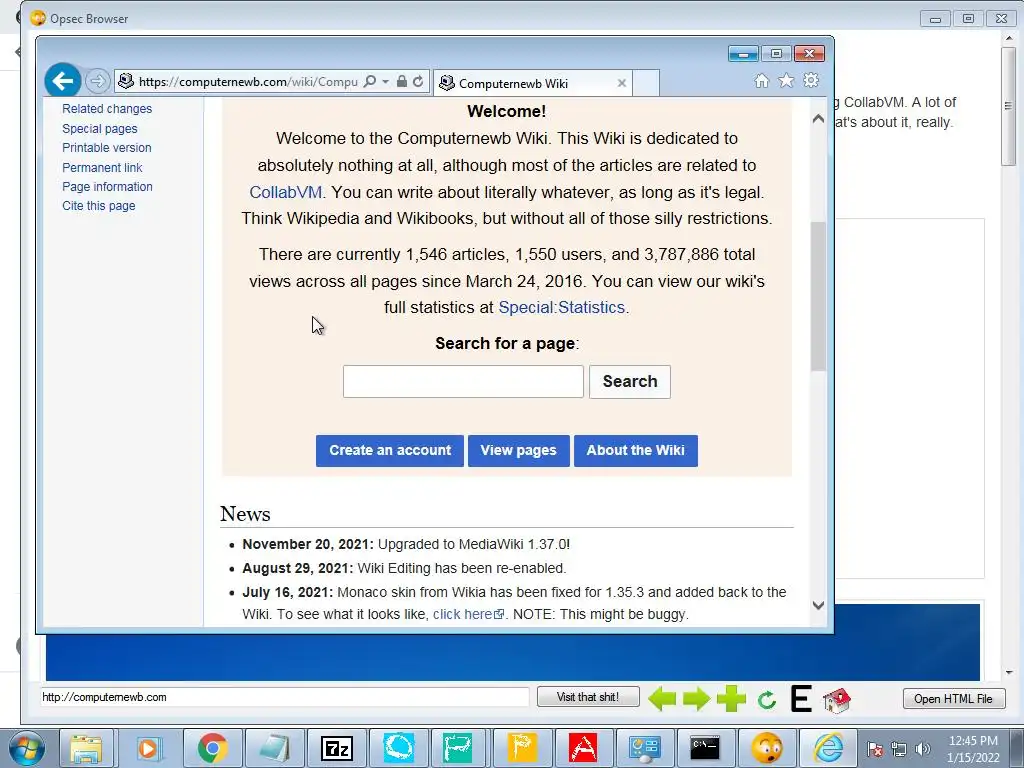Refresh the page using the address bar icon

418,82
